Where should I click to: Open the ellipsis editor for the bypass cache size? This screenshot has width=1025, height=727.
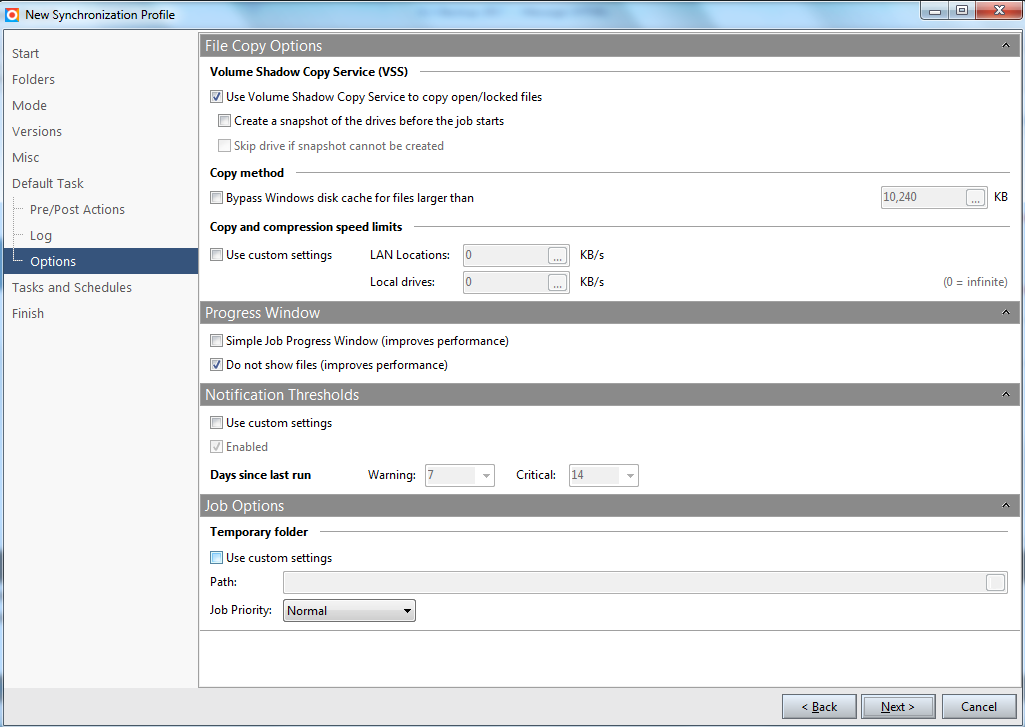point(975,198)
